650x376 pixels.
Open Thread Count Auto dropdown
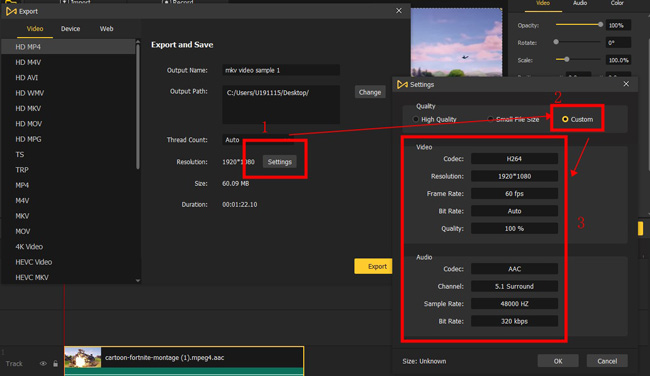[x=258, y=140]
